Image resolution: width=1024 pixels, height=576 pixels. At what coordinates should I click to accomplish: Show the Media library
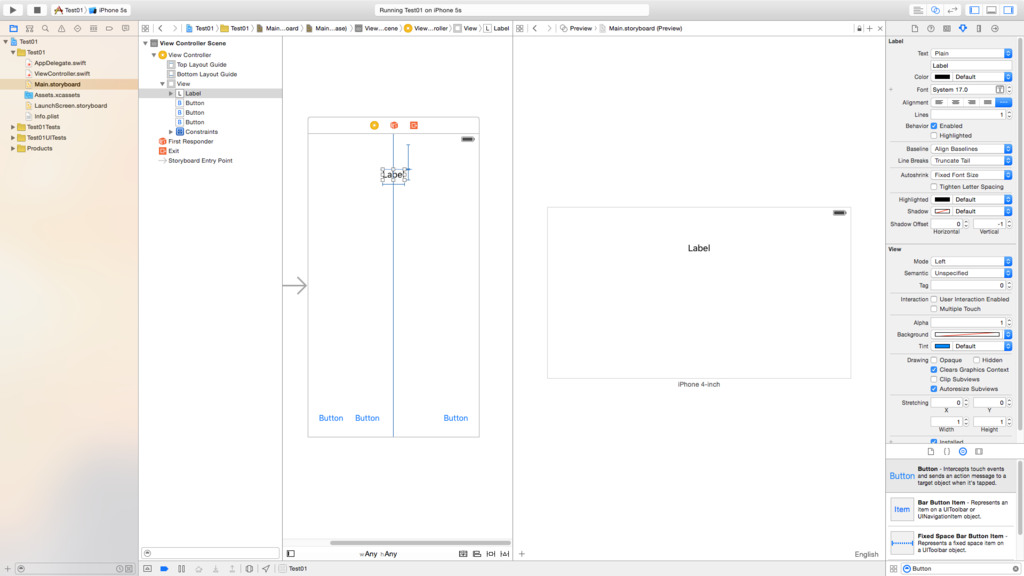[x=979, y=451]
